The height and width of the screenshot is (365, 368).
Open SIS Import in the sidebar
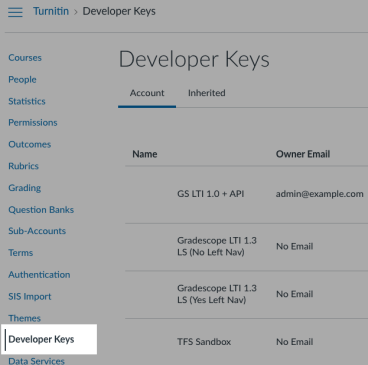30,296
